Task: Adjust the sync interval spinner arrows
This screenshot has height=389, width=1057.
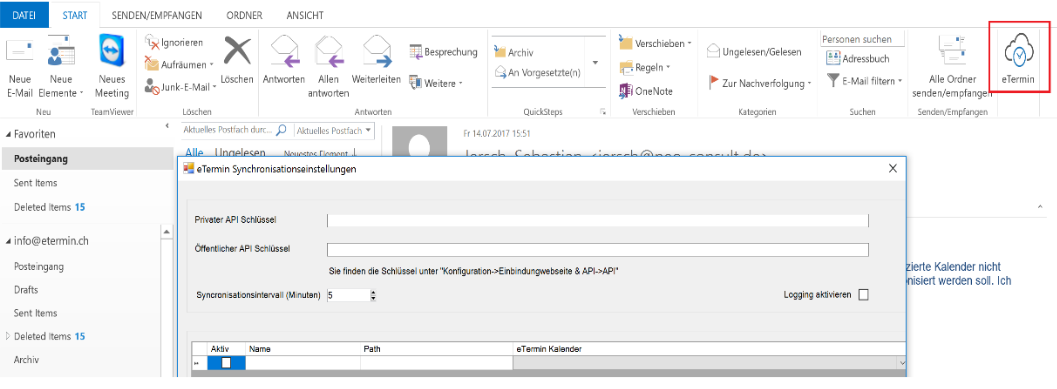Action: tap(373, 295)
